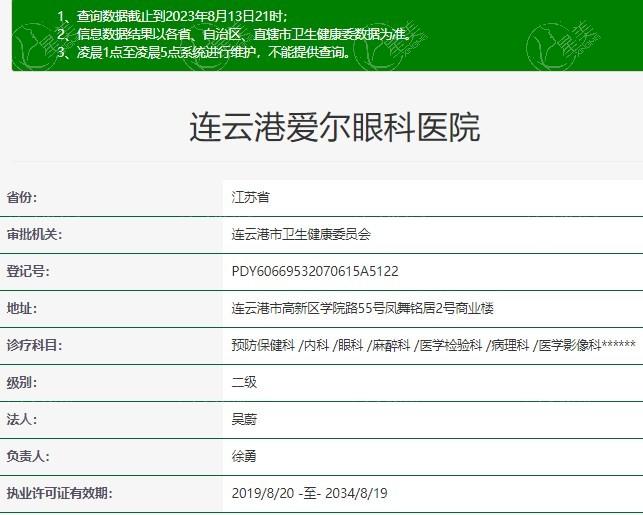Click the 法人 label
643x515 pixels.
pyautogui.click(x=22, y=419)
